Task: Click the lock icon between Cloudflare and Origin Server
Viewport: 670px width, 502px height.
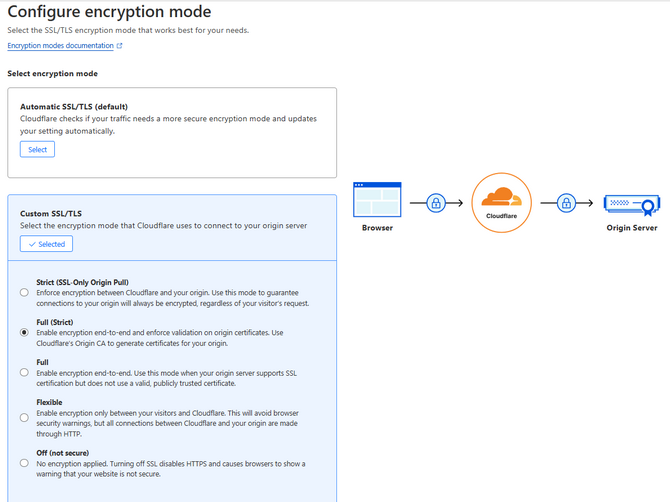Action: tap(566, 203)
